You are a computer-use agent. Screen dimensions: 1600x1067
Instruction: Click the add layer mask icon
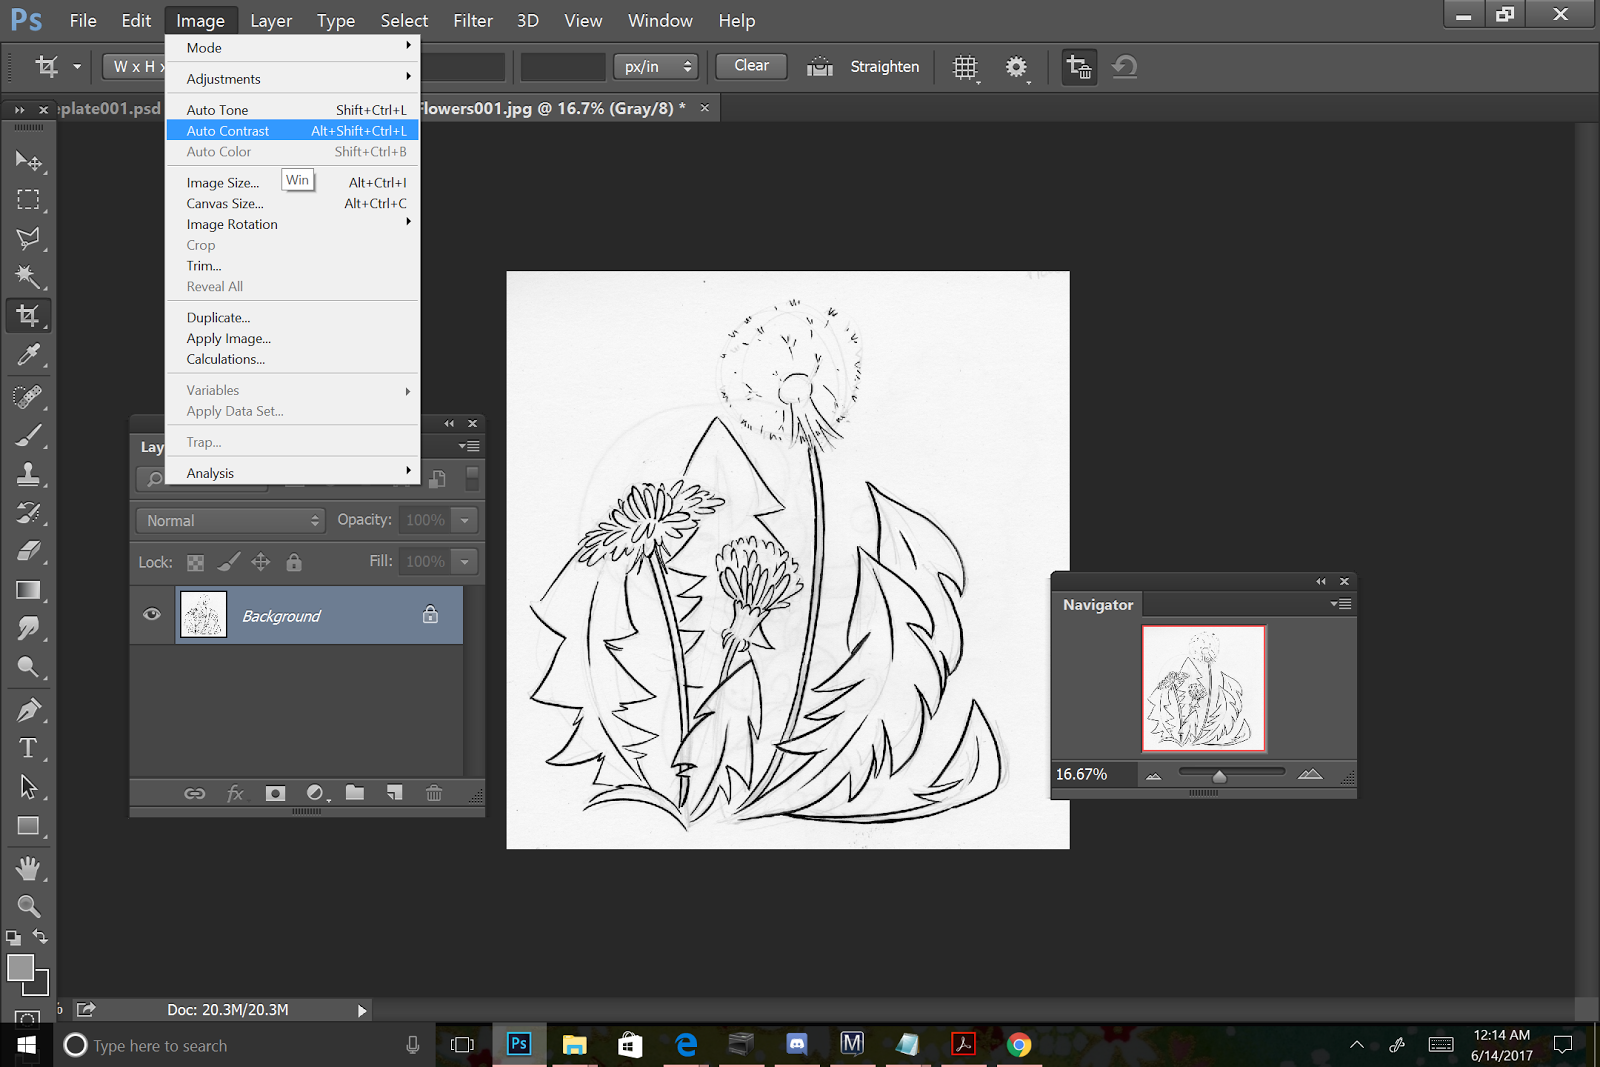[275, 793]
